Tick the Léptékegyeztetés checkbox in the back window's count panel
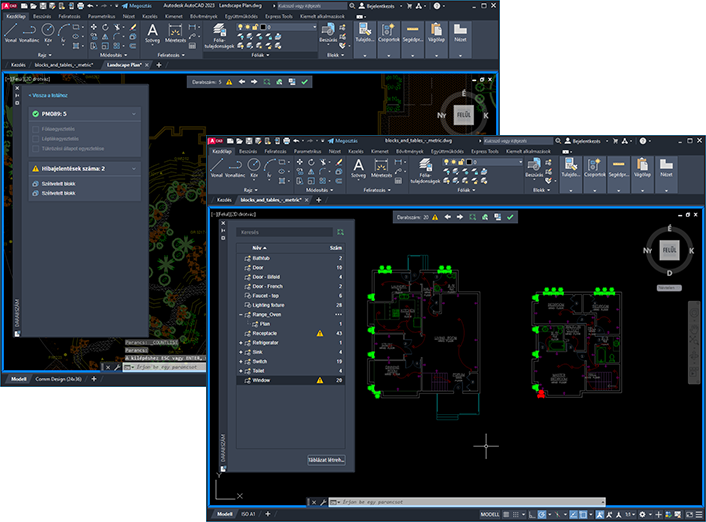The width and height of the screenshot is (706, 522). coord(36,139)
